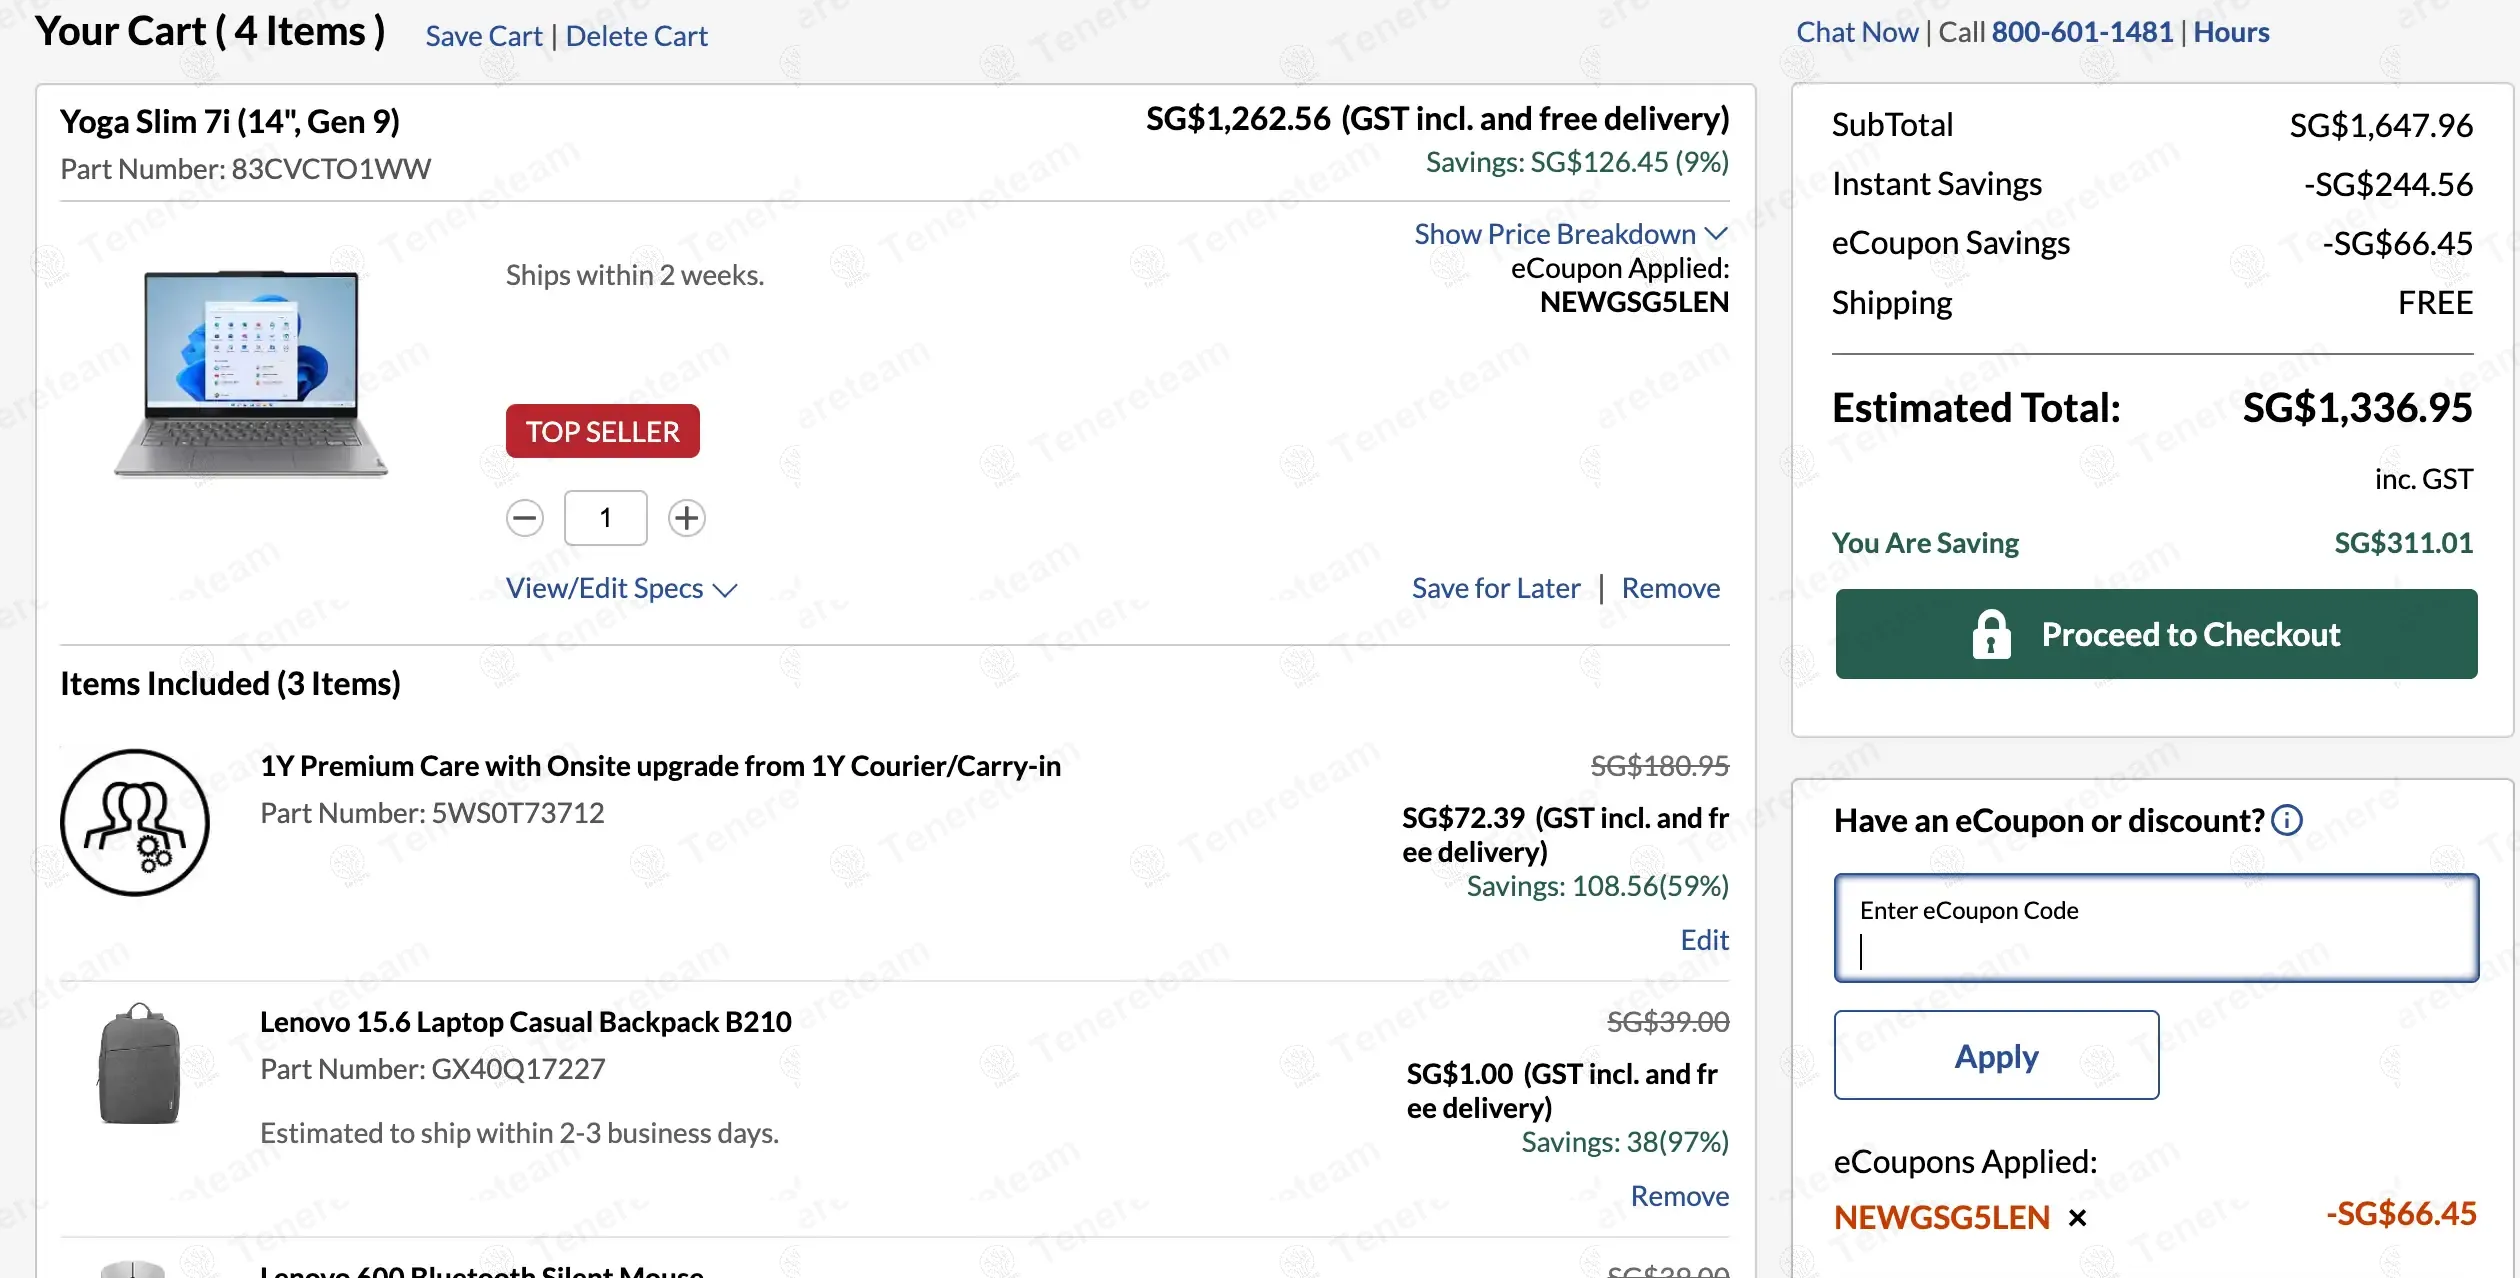Click the Items Included (3 Items) heading

click(230, 684)
